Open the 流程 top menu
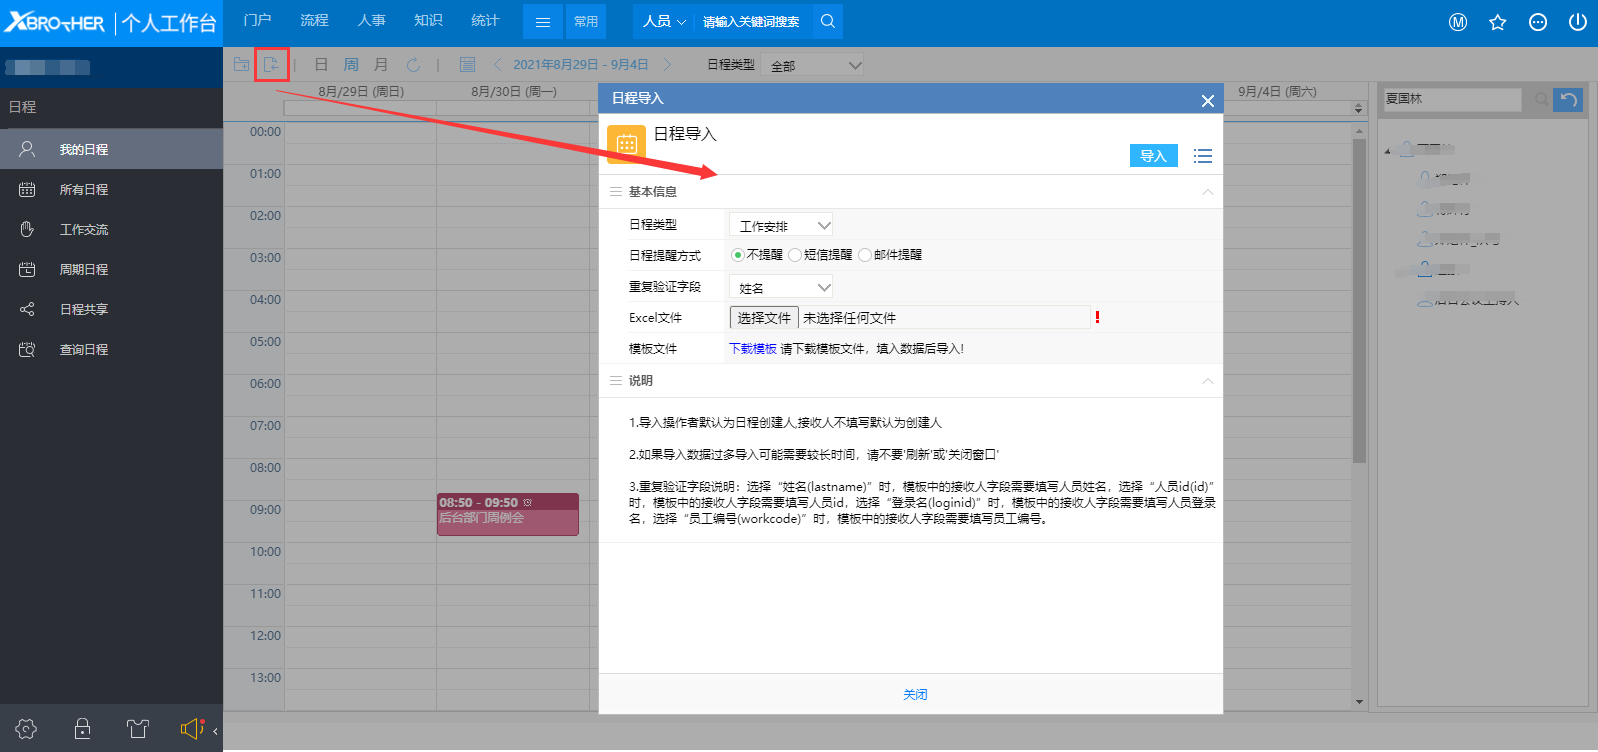1598x752 pixels. click(x=314, y=21)
